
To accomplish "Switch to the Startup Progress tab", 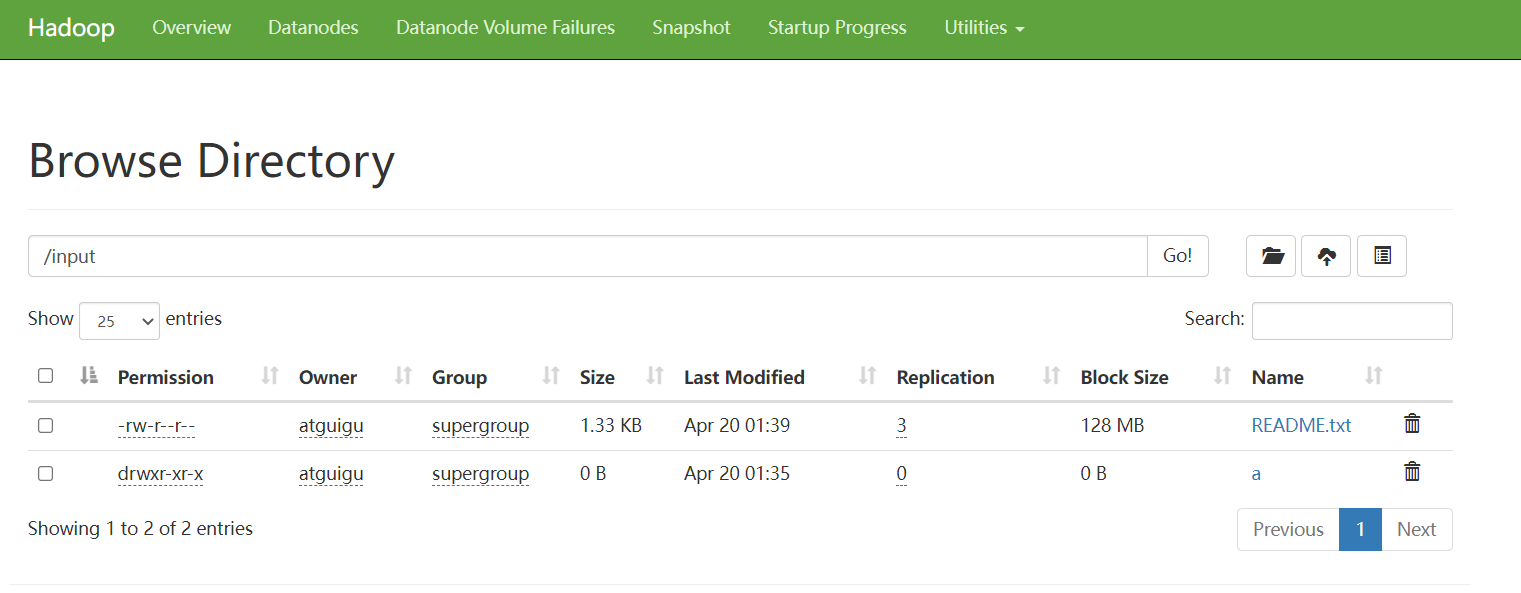I will [x=837, y=28].
